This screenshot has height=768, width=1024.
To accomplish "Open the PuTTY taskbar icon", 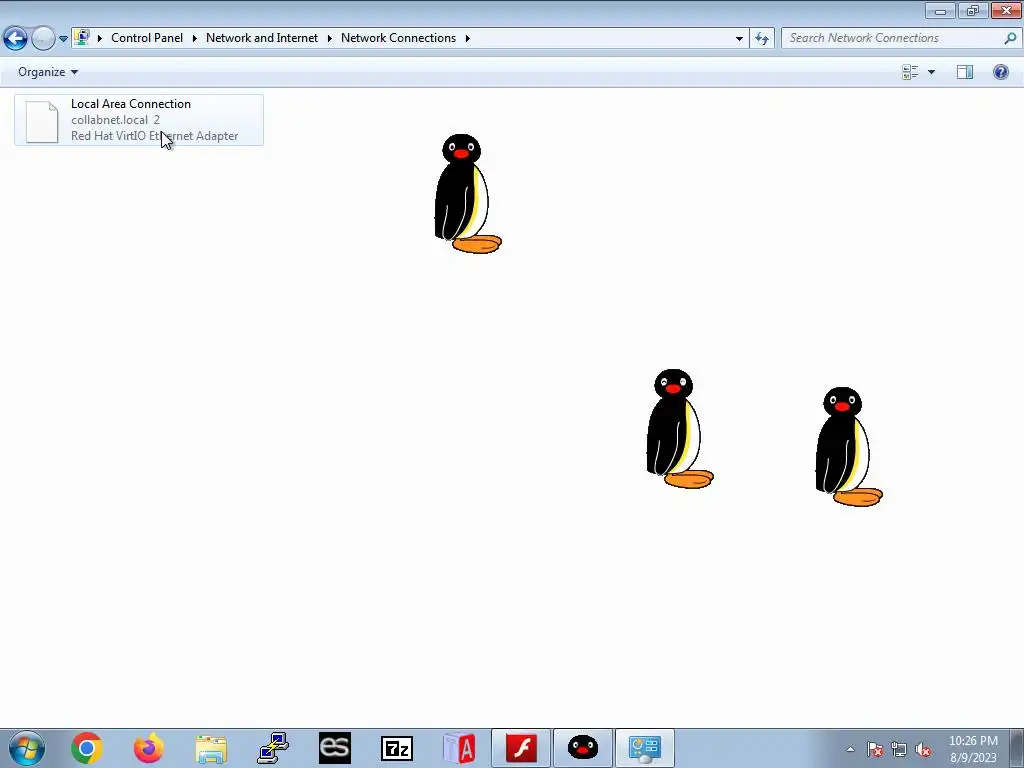I will pyautogui.click(x=273, y=748).
